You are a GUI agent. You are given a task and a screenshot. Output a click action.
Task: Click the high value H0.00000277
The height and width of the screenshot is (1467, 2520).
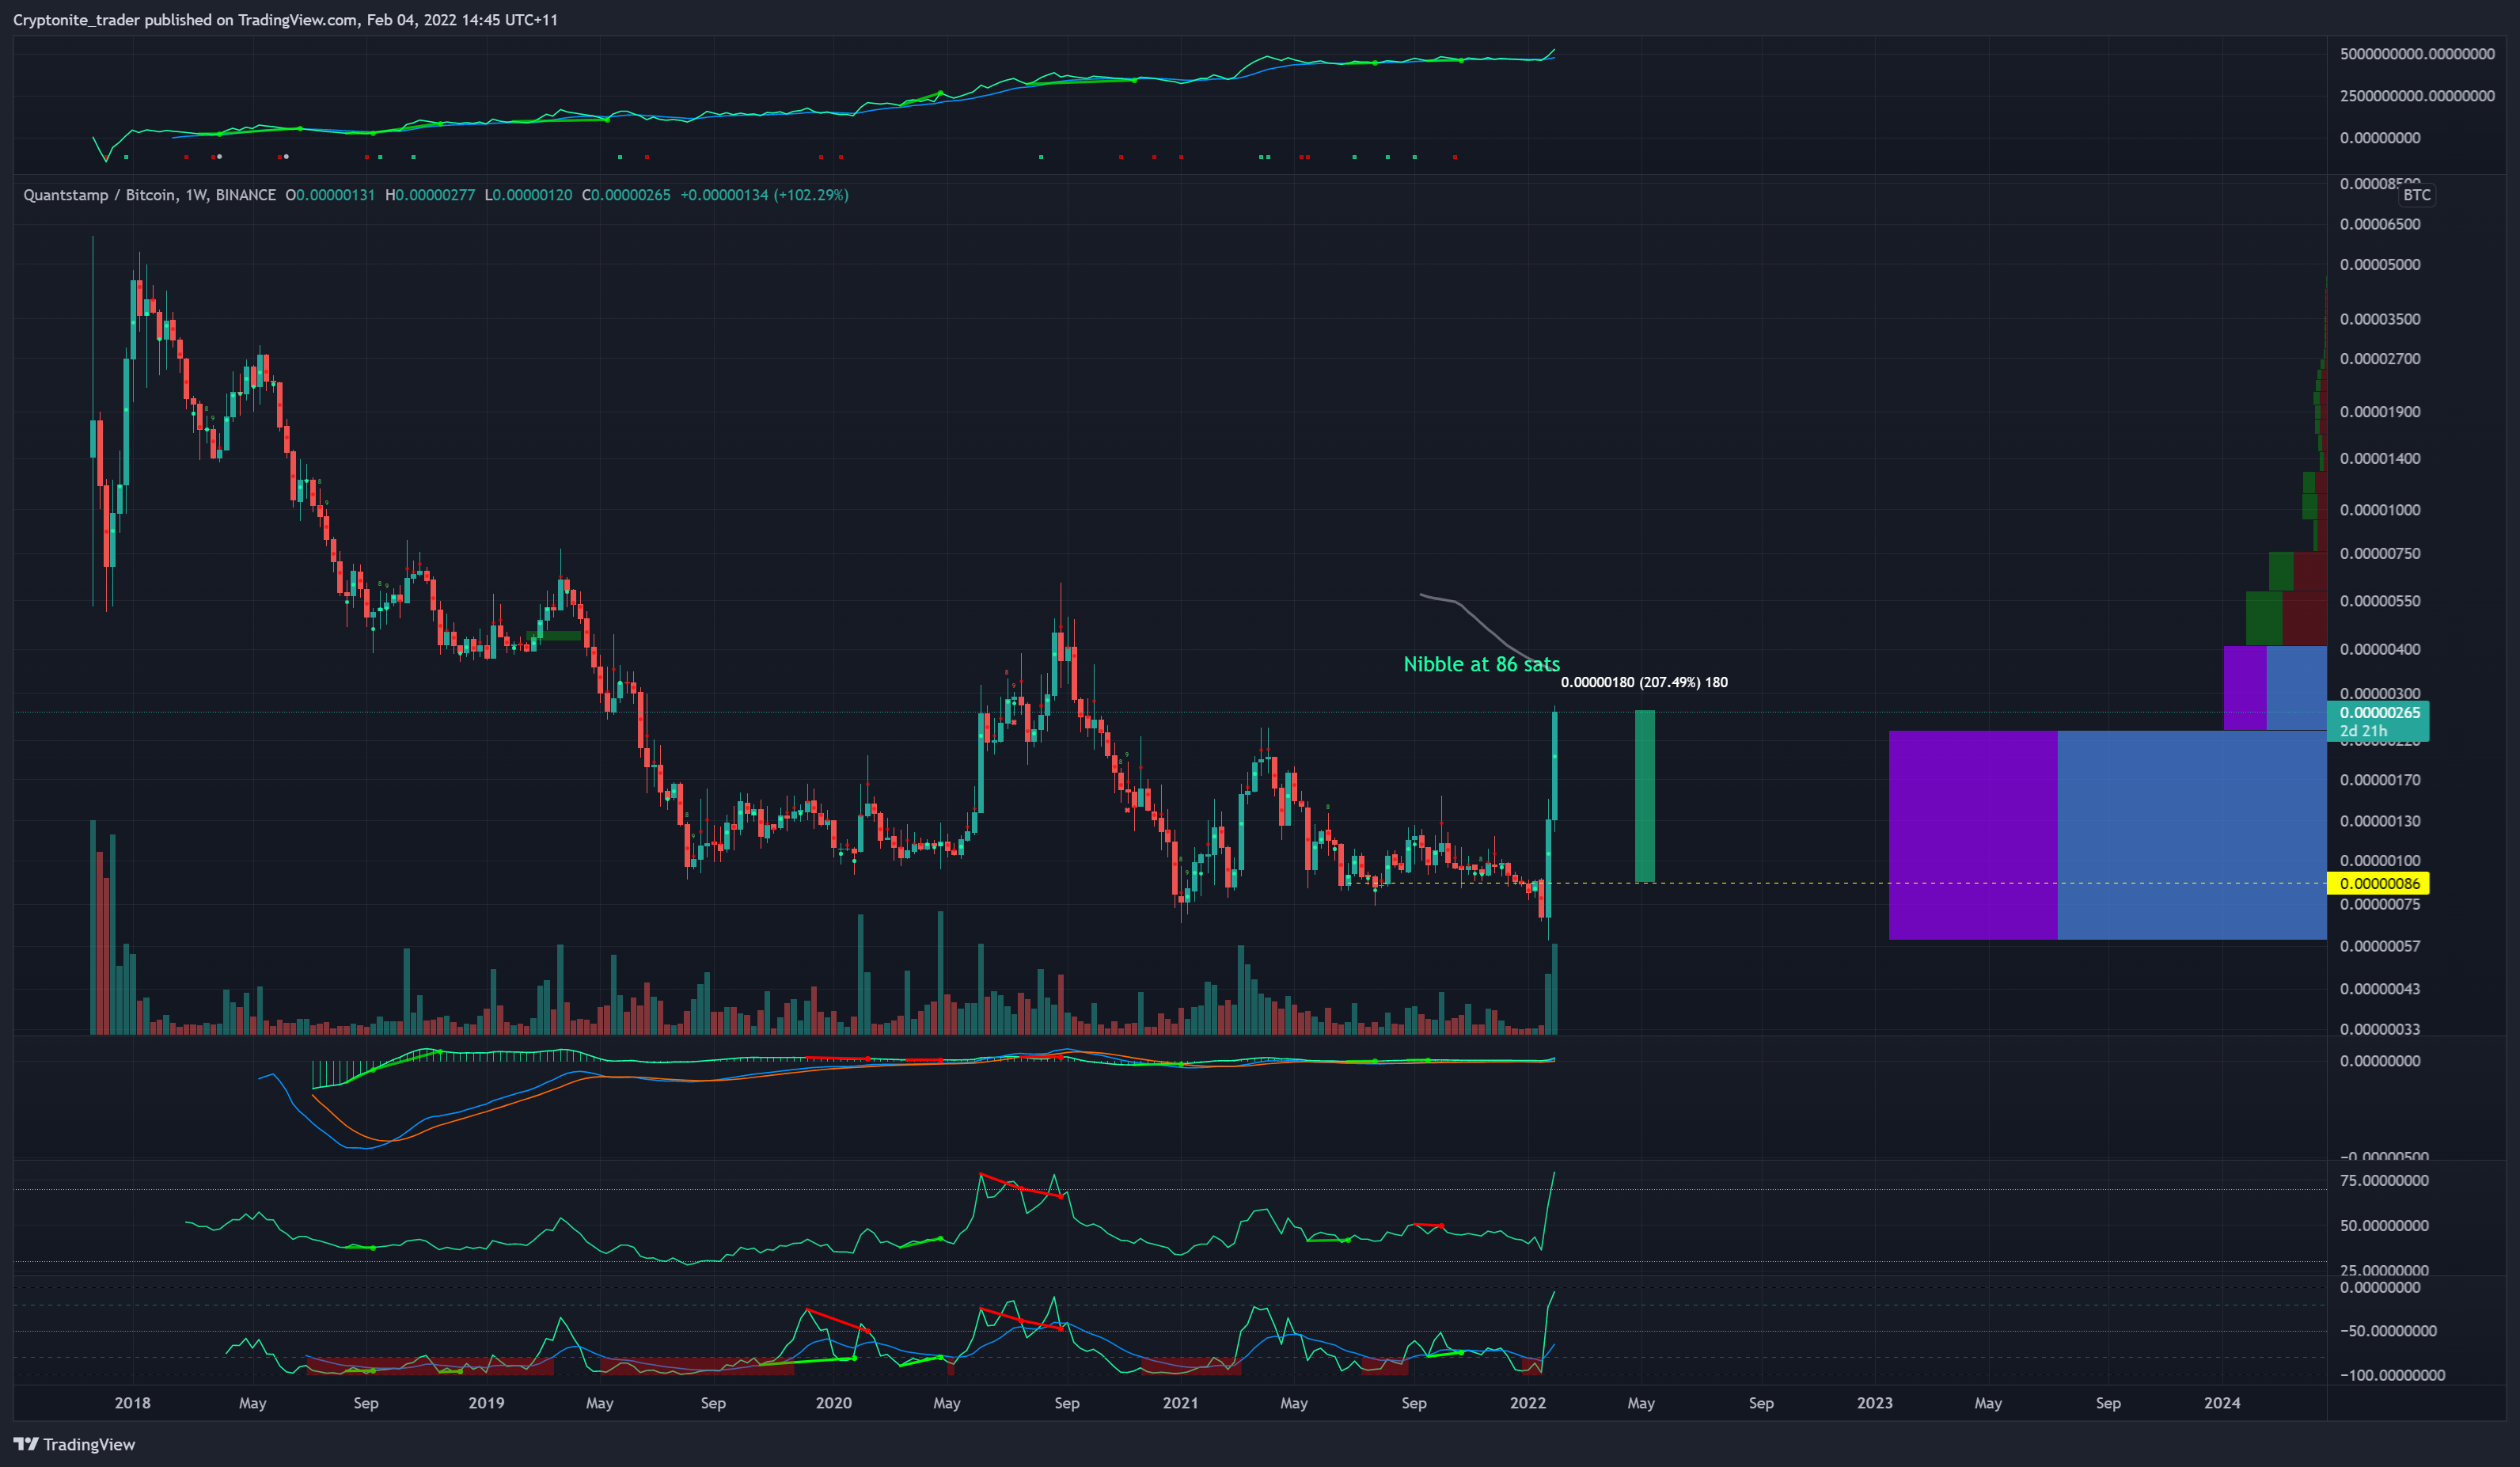[430, 195]
